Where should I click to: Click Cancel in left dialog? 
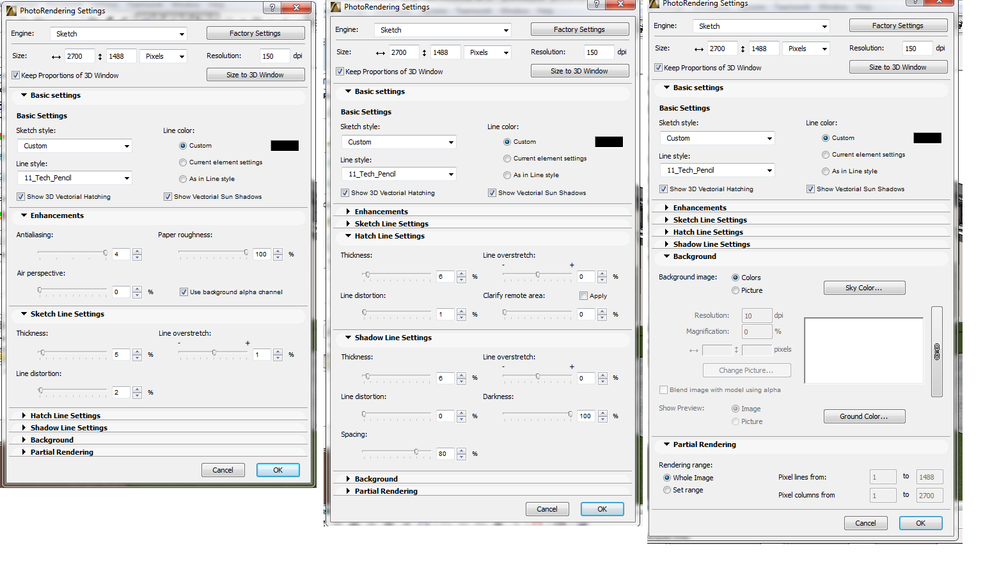tap(223, 470)
